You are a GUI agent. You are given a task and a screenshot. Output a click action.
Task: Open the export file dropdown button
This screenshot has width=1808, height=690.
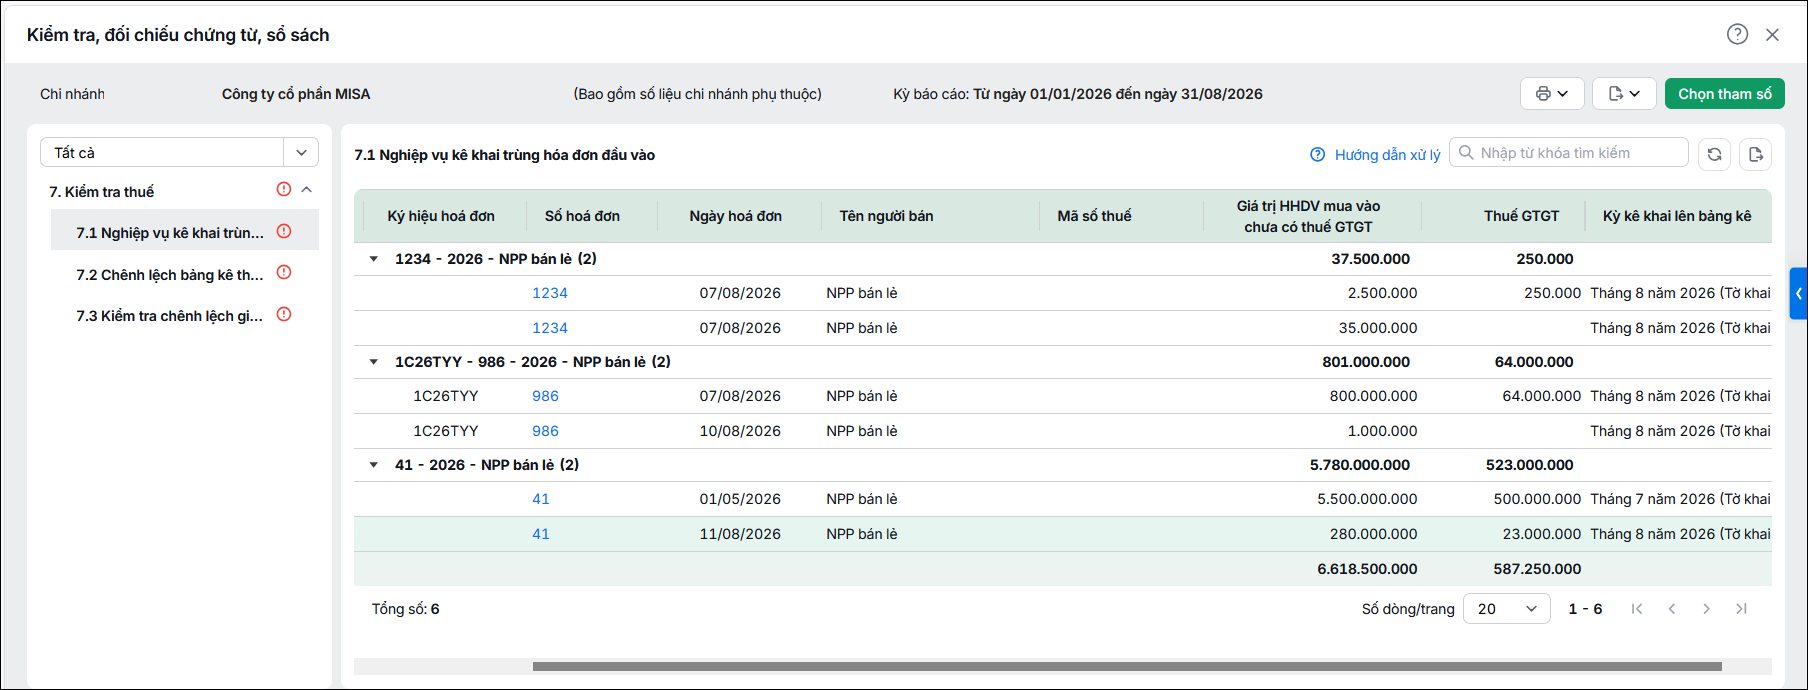click(x=1624, y=93)
